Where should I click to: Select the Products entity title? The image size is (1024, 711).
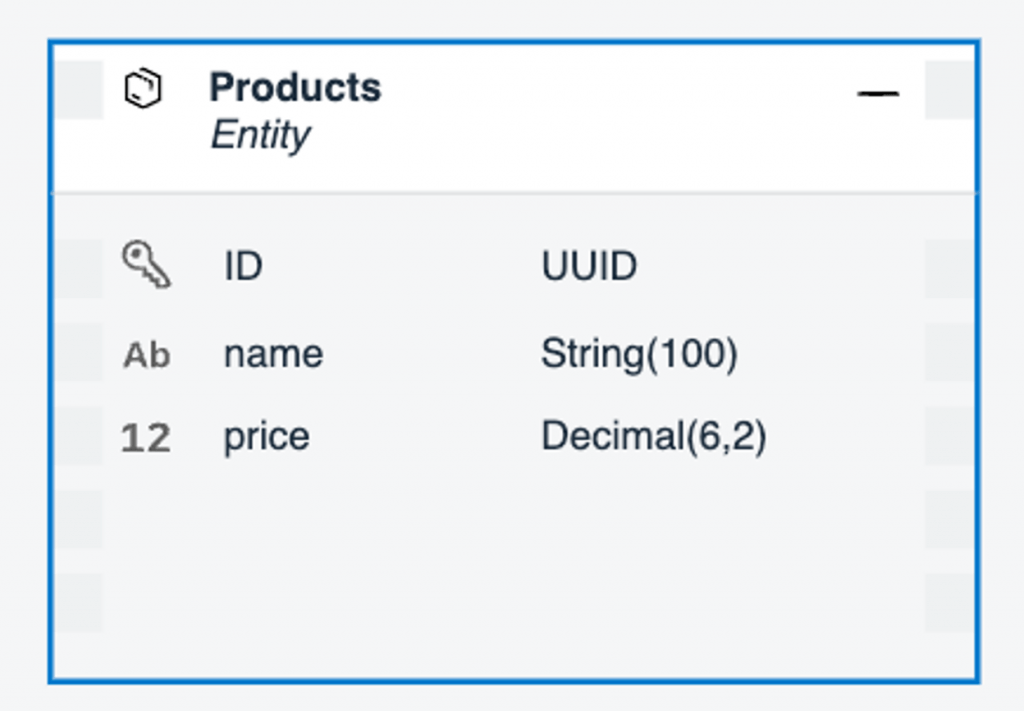click(x=295, y=87)
